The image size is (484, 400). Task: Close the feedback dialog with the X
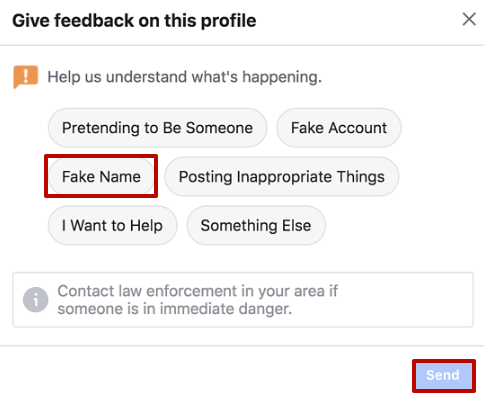click(469, 19)
